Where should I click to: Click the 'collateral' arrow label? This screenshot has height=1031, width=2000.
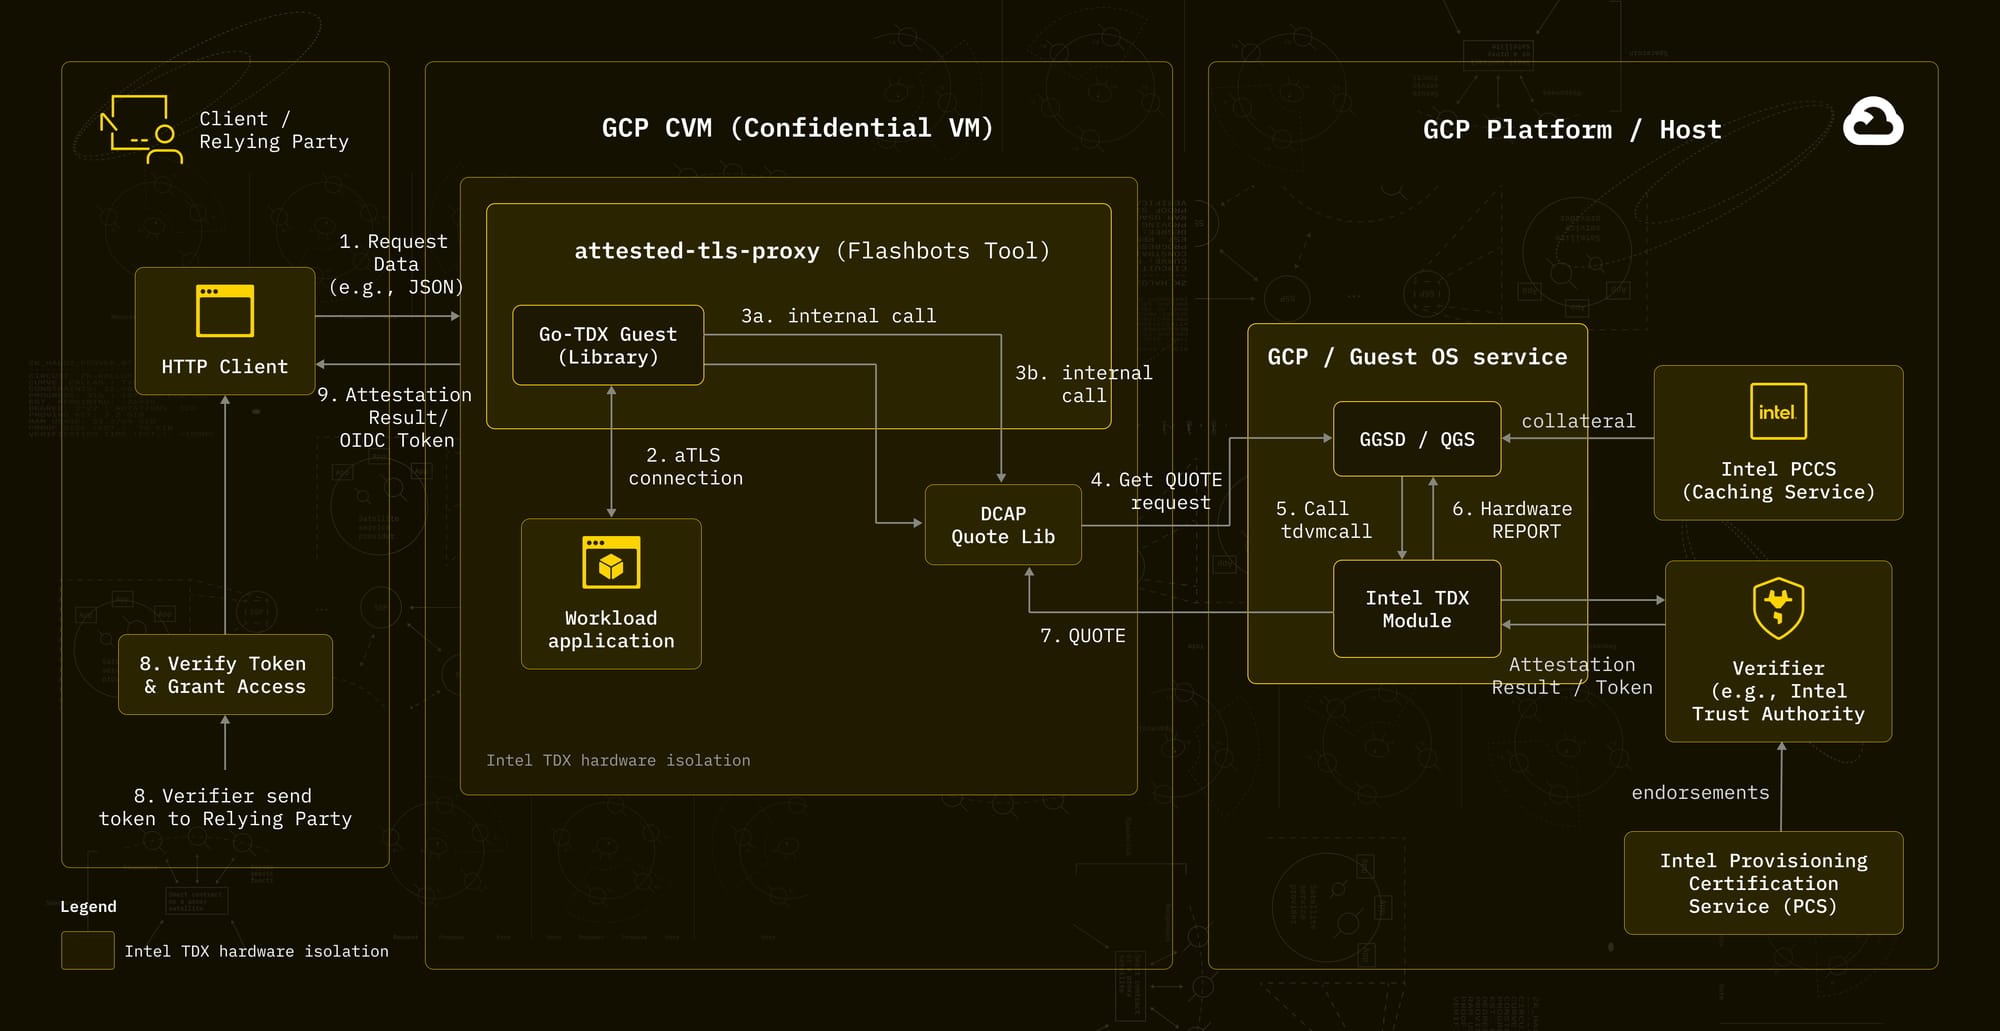point(1578,421)
